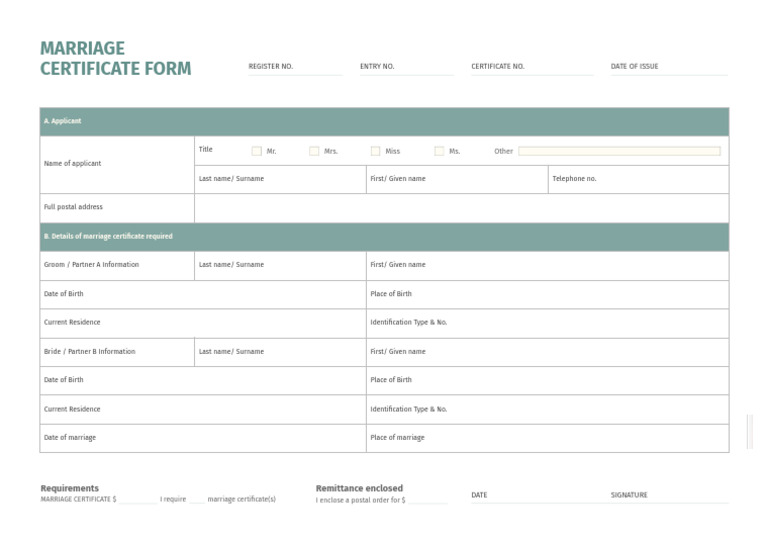Viewport: 768px width, 543px height.
Task: Click the Date of Issue field line
Action: point(669,74)
